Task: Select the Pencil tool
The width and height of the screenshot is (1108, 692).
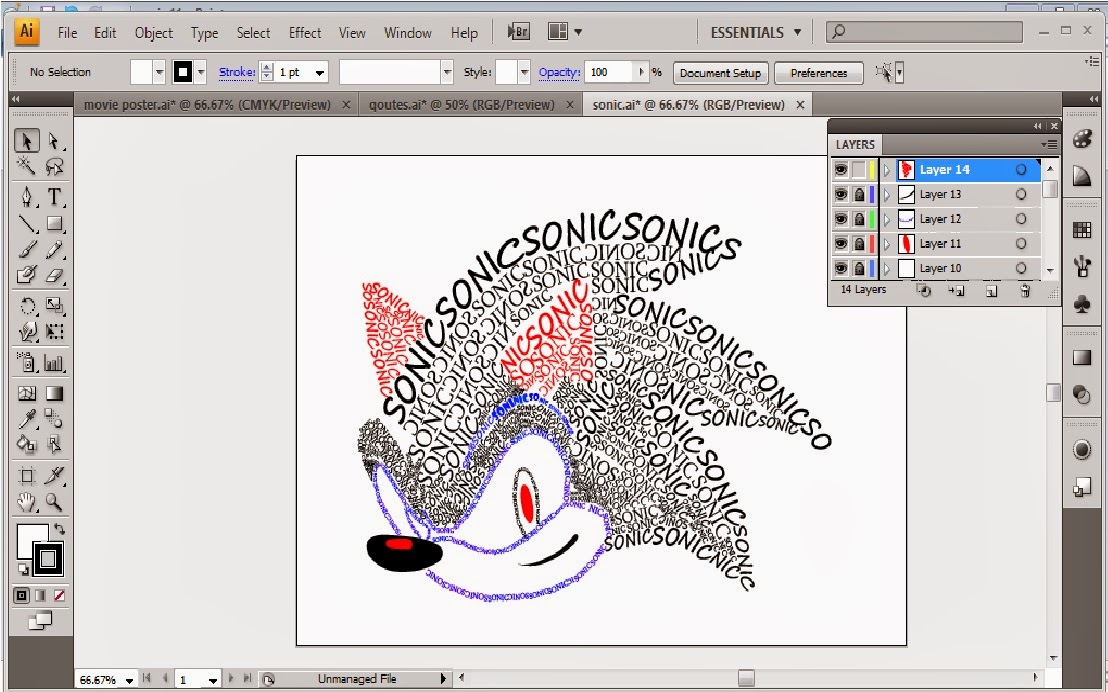Action: tap(54, 250)
